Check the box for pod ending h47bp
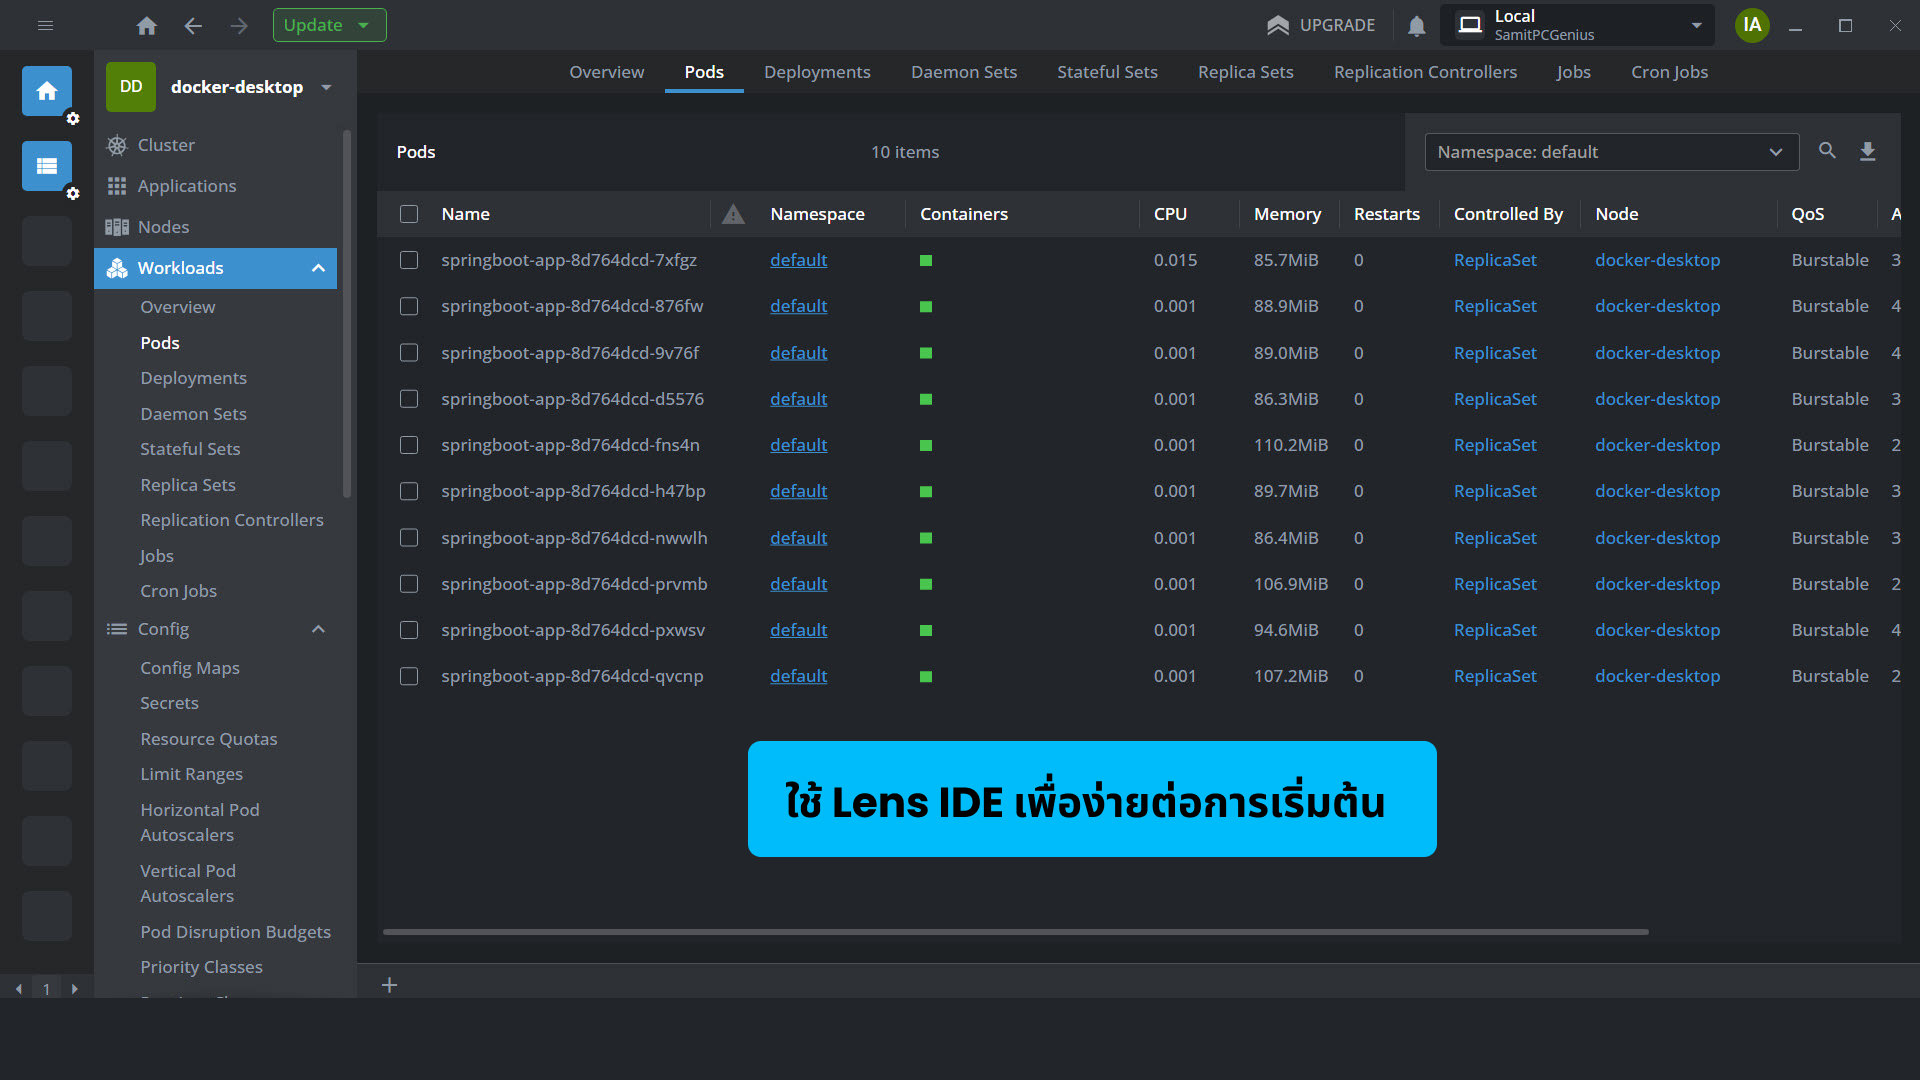The width and height of the screenshot is (1920, 1080). (409, 491)
